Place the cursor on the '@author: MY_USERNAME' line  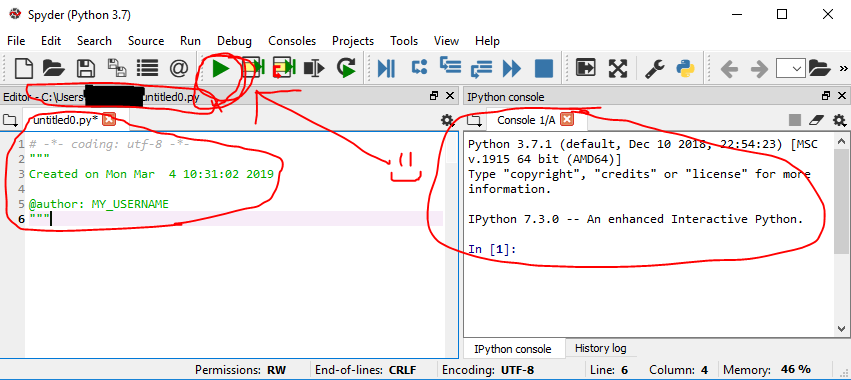tap(99, 204)
